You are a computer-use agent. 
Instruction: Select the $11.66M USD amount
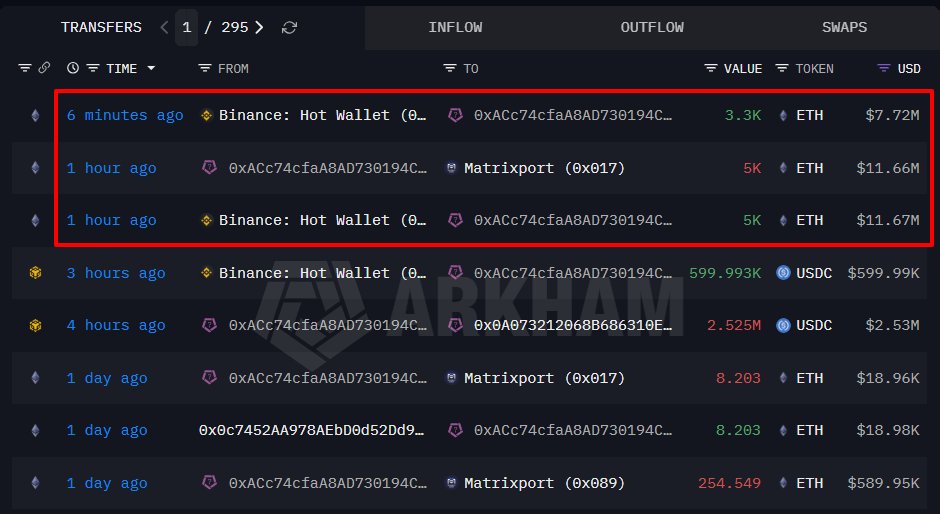click(x=888, y=168)
